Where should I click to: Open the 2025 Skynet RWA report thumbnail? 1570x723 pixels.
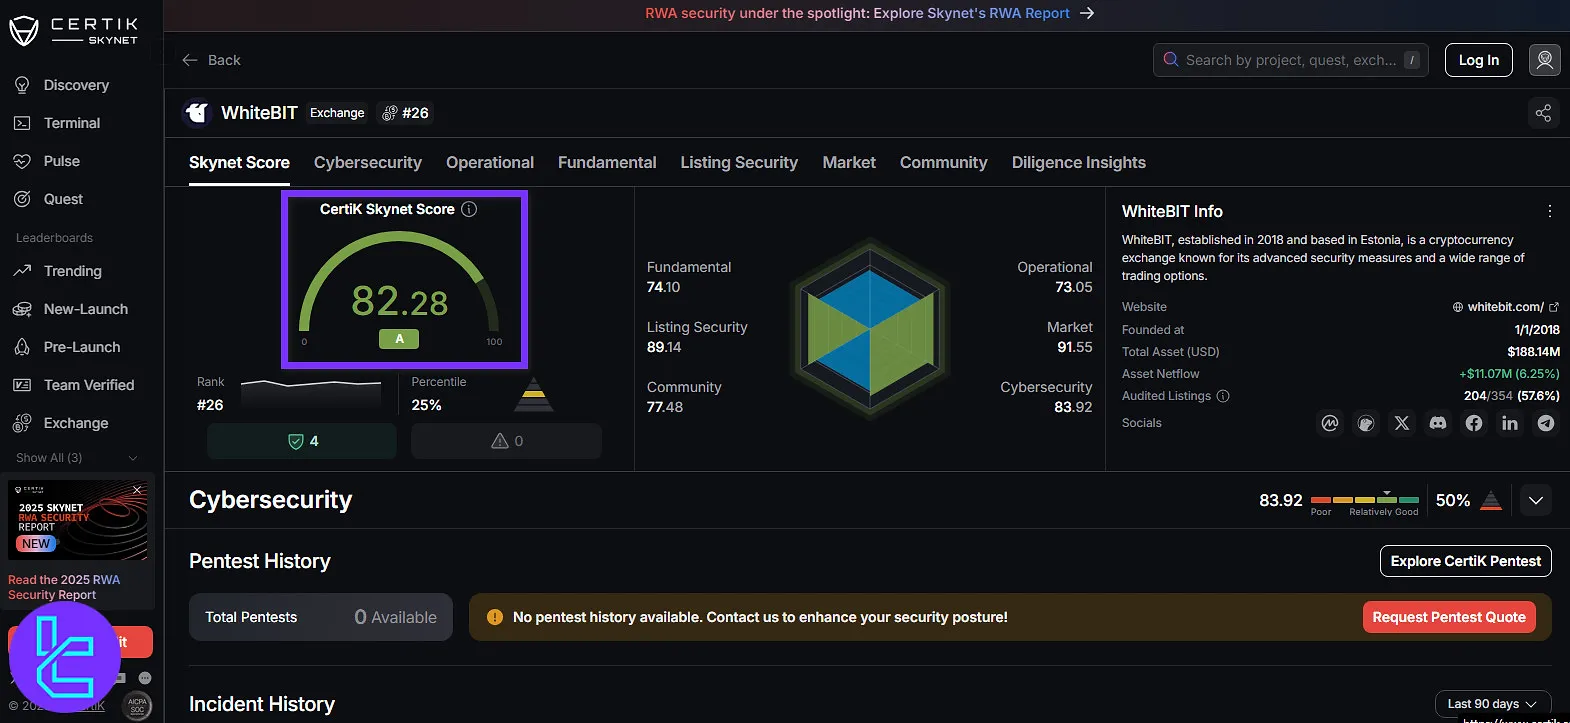tap(78, 520)
